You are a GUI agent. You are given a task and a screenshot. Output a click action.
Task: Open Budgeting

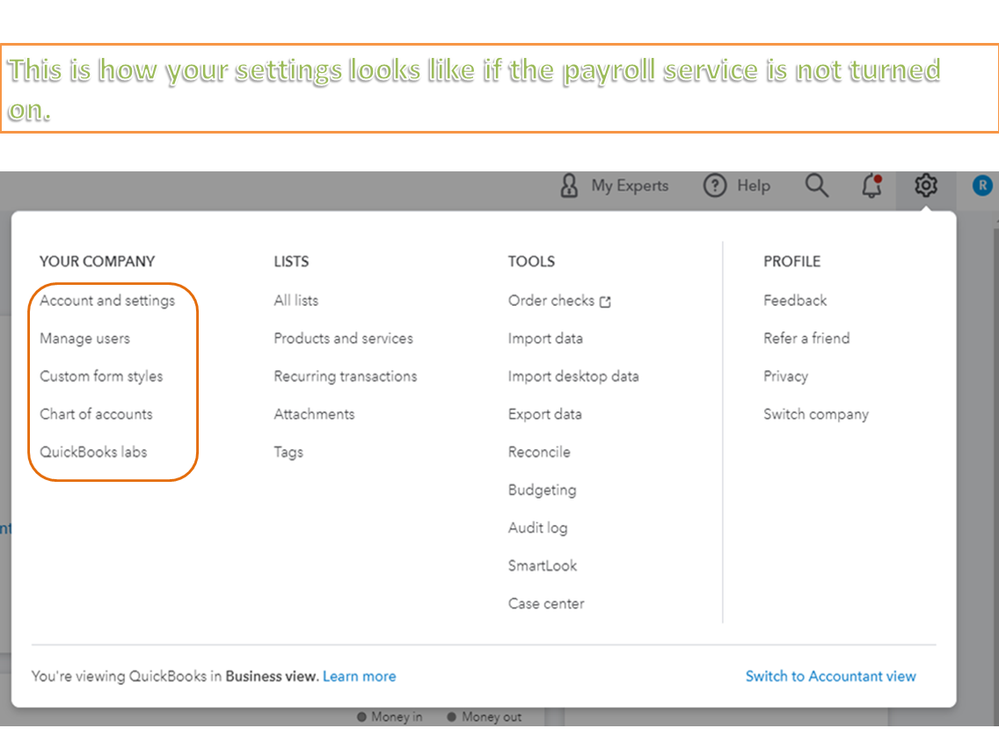pos(542,490)
